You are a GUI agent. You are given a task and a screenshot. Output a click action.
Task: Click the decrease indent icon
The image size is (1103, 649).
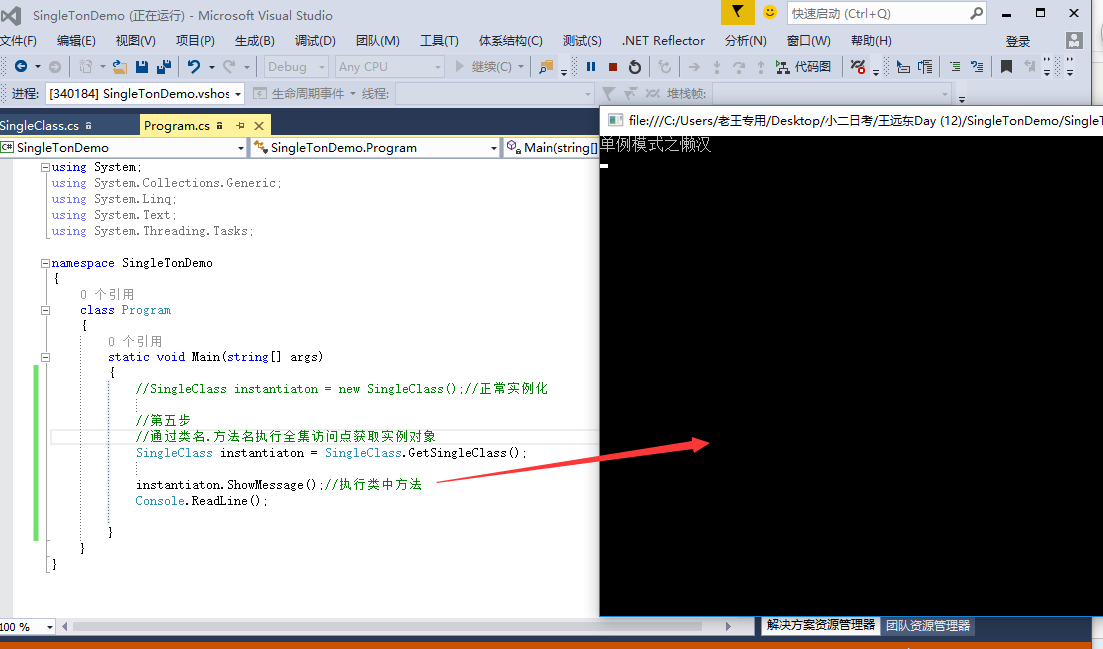click(x=955, y=67)
